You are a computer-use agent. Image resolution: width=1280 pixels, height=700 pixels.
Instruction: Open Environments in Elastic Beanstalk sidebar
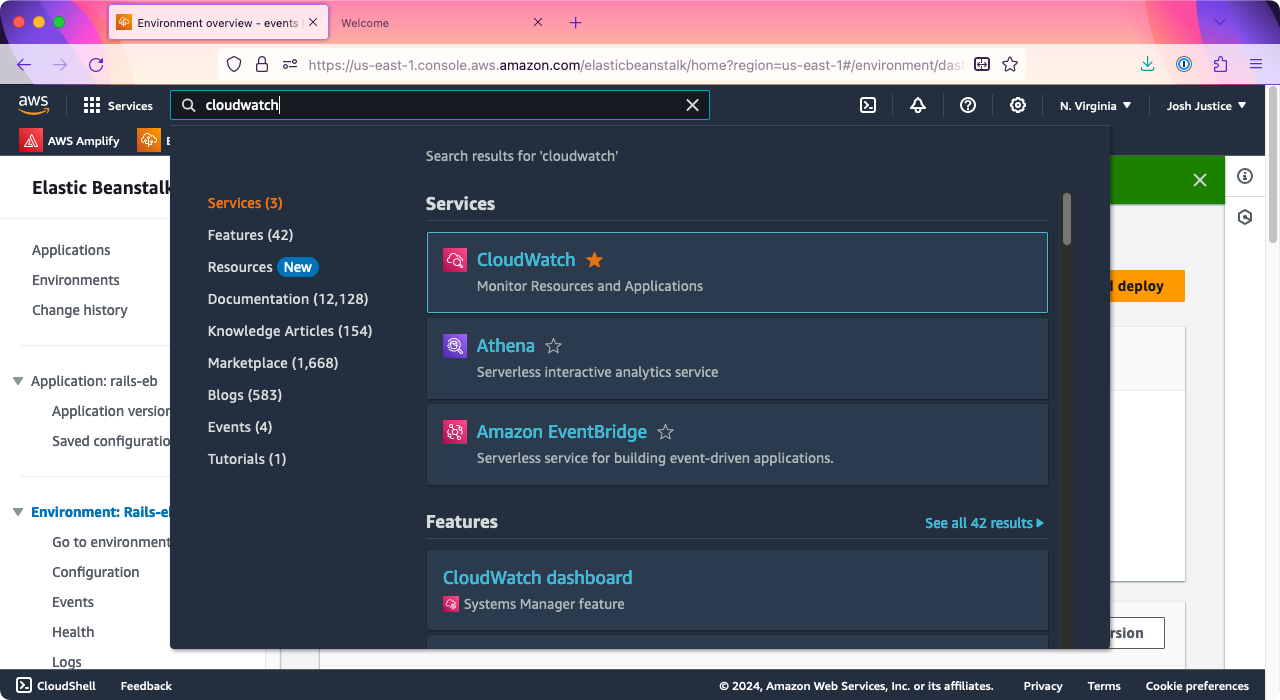pos(76,280)
